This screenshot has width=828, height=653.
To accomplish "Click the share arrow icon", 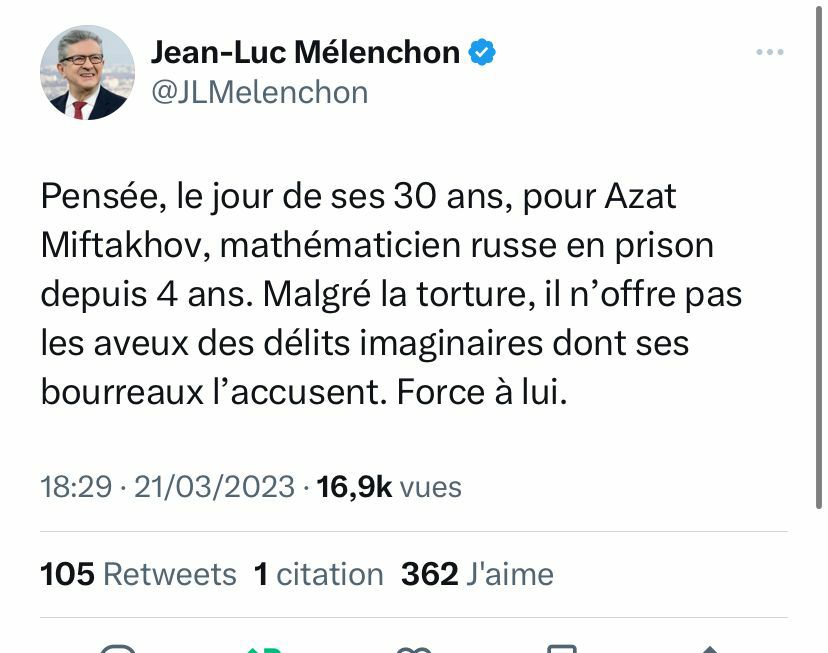I will [710, 649].
